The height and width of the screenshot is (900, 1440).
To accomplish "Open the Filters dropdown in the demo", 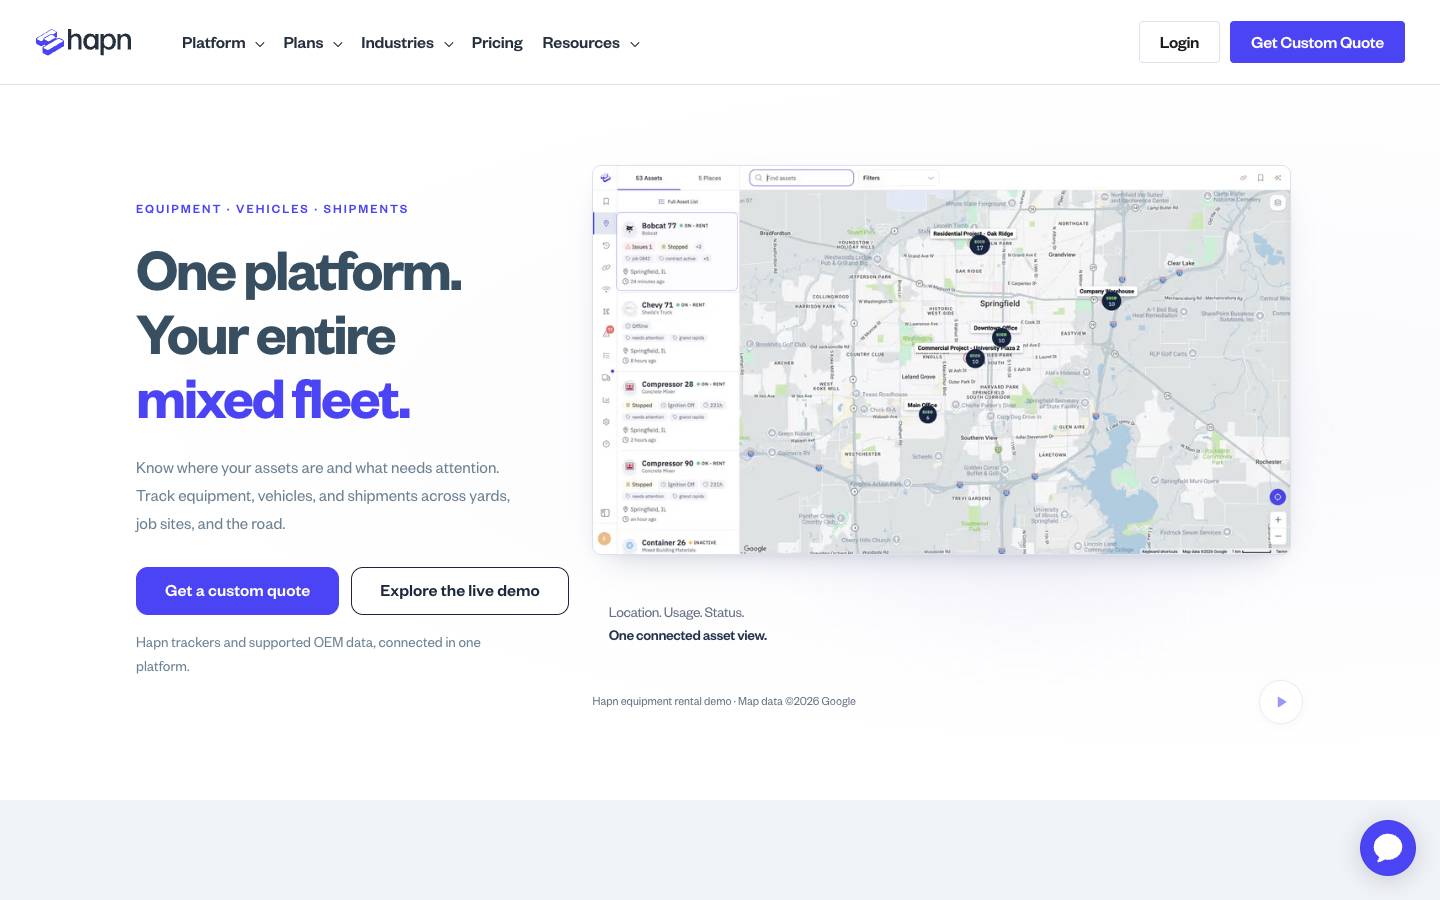I will [898, 178].
